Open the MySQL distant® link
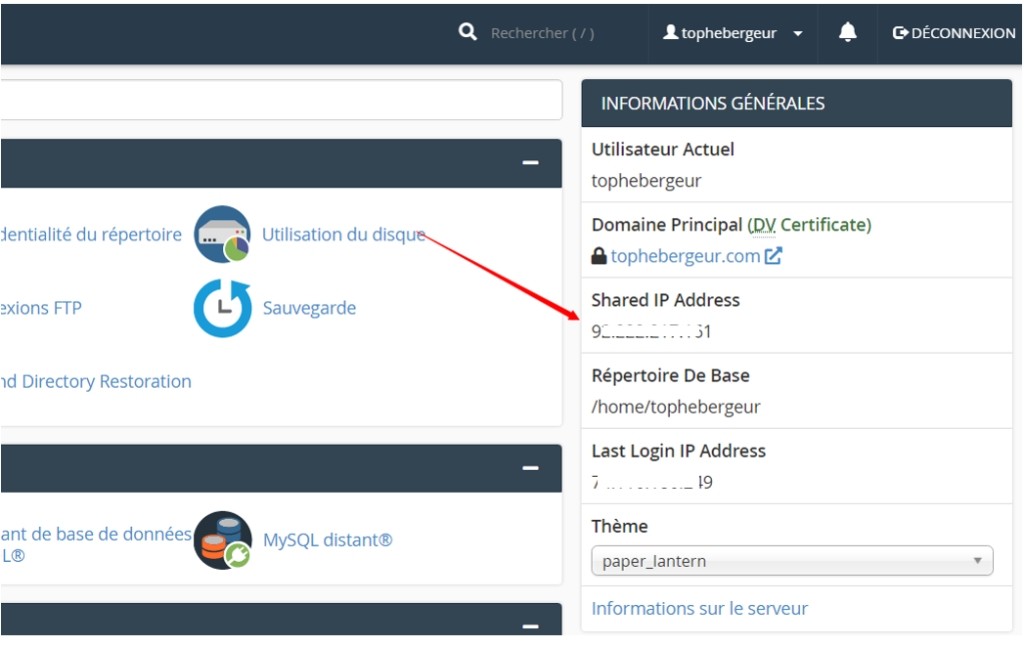1024x646 pixels. [327, 540]
